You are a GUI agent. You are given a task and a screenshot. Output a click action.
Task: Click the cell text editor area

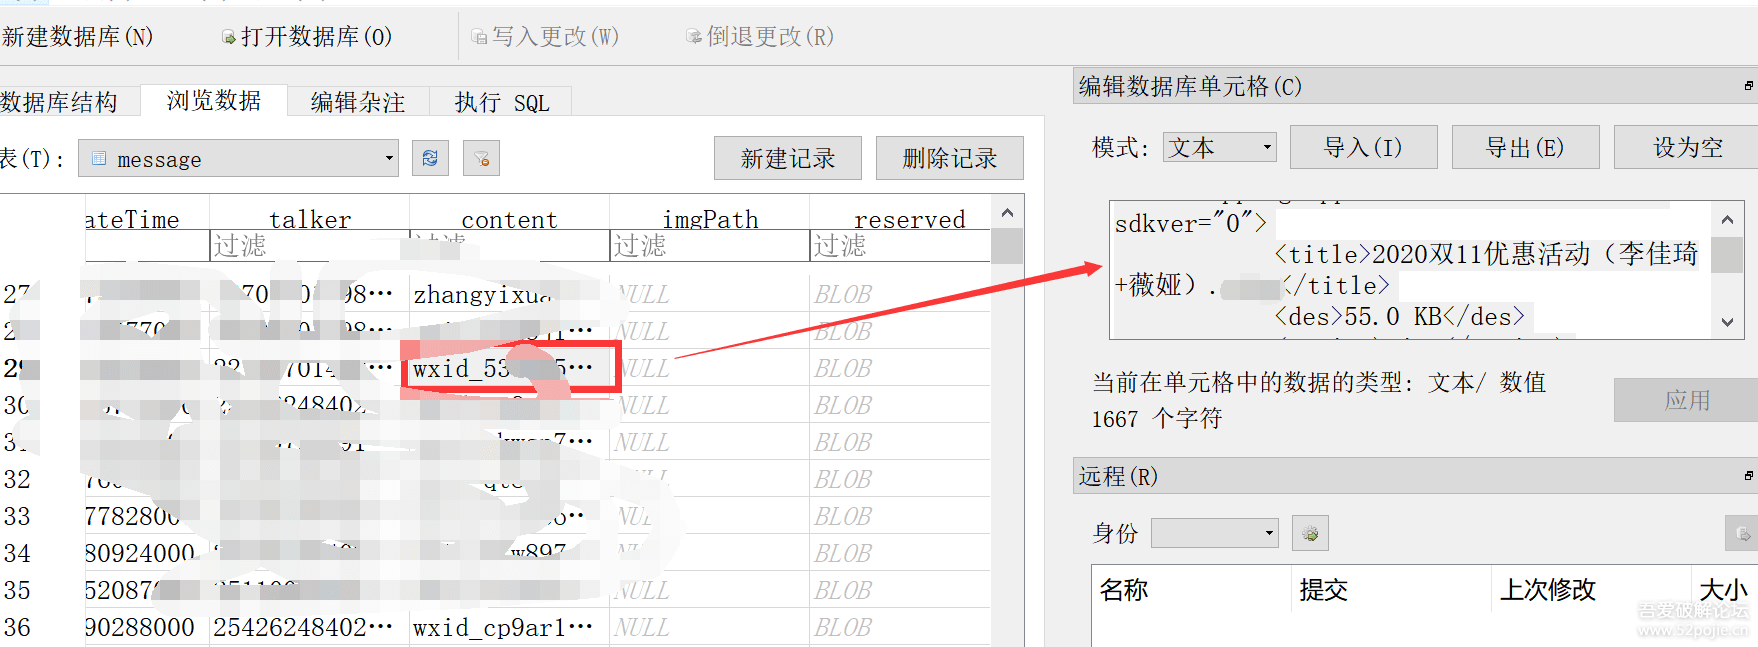point(1411,270)
